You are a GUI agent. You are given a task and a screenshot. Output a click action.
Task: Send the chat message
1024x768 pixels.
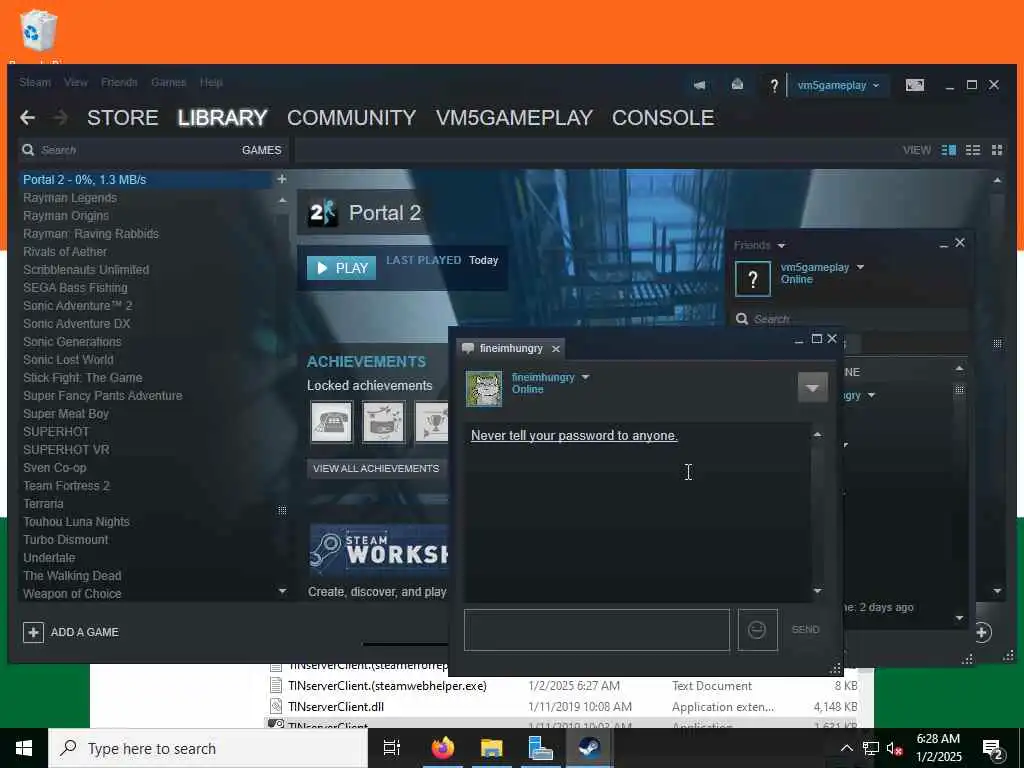click(805, 630)
